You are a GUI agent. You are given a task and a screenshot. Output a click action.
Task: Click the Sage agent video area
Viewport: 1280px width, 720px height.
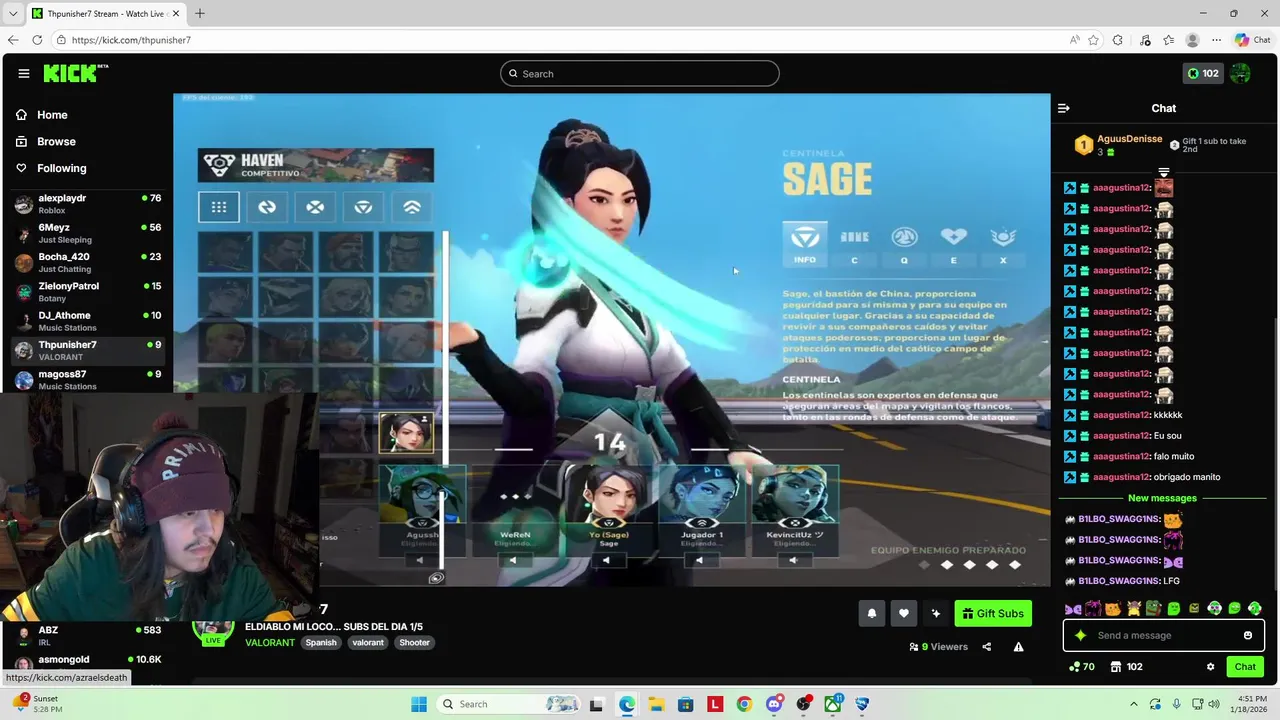click(x=611, y=339)
